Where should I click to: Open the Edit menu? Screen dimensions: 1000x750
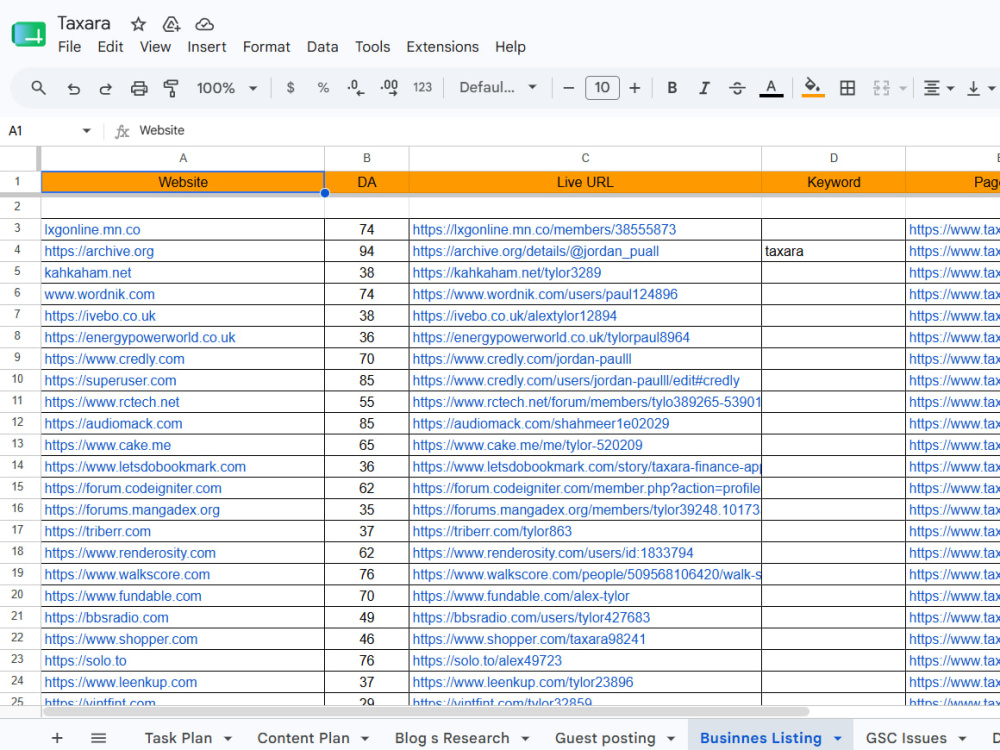[110, 47]
